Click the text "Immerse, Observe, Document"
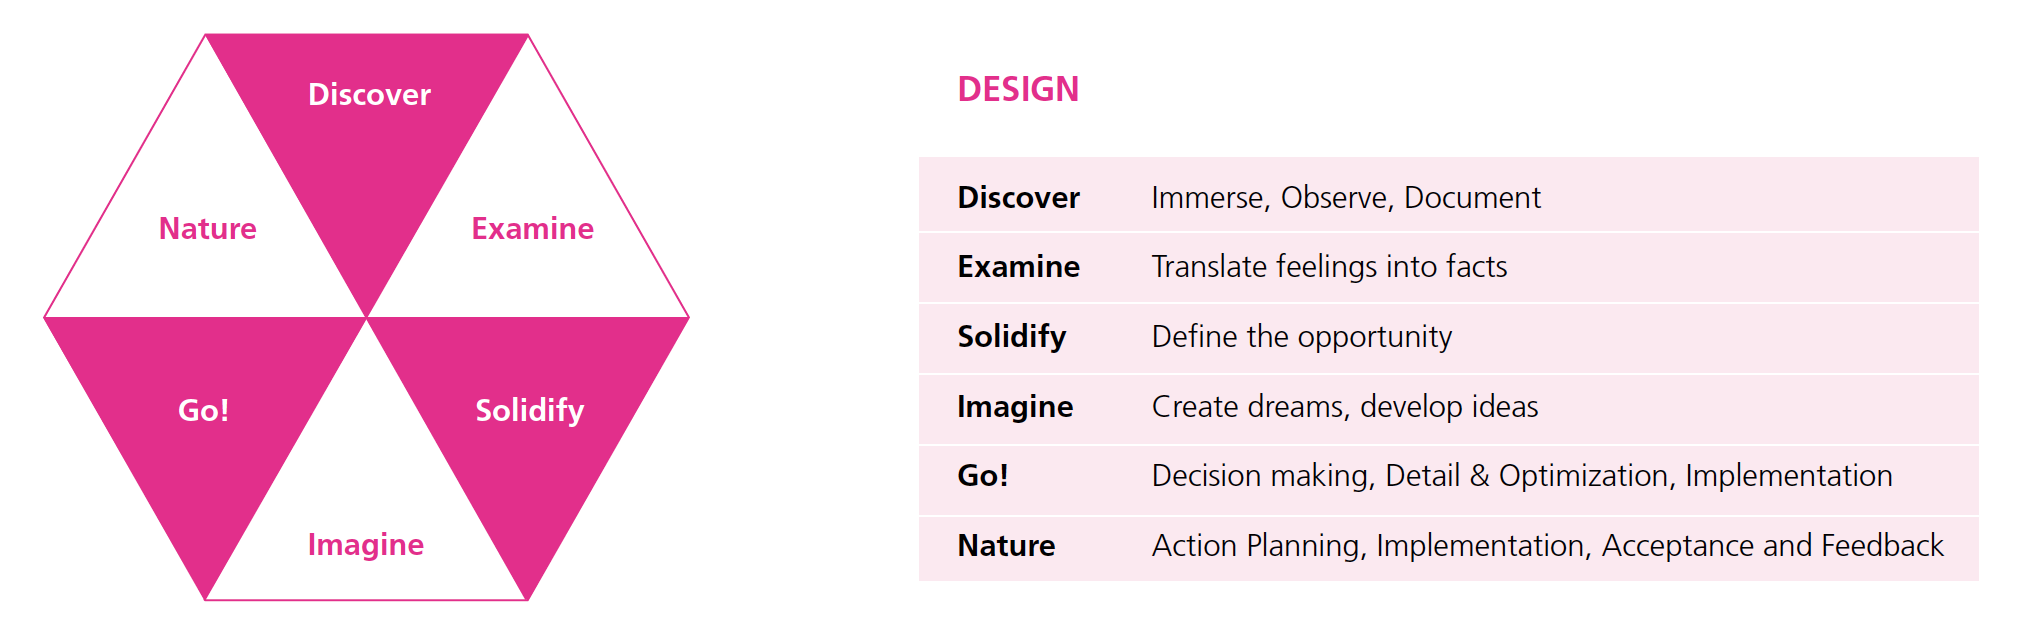Viewport: 2024px width, 628px height. [x=1345, y=197]
